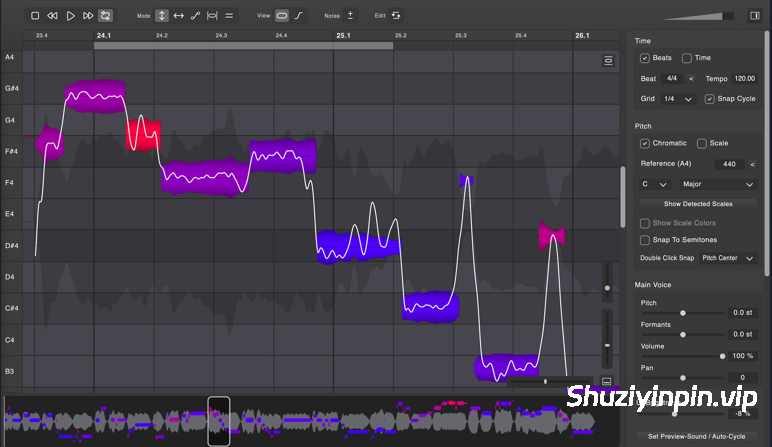This screenshot has width=772, height=447.
Task: Open the key C dropdown
Action: coord(654,184)
